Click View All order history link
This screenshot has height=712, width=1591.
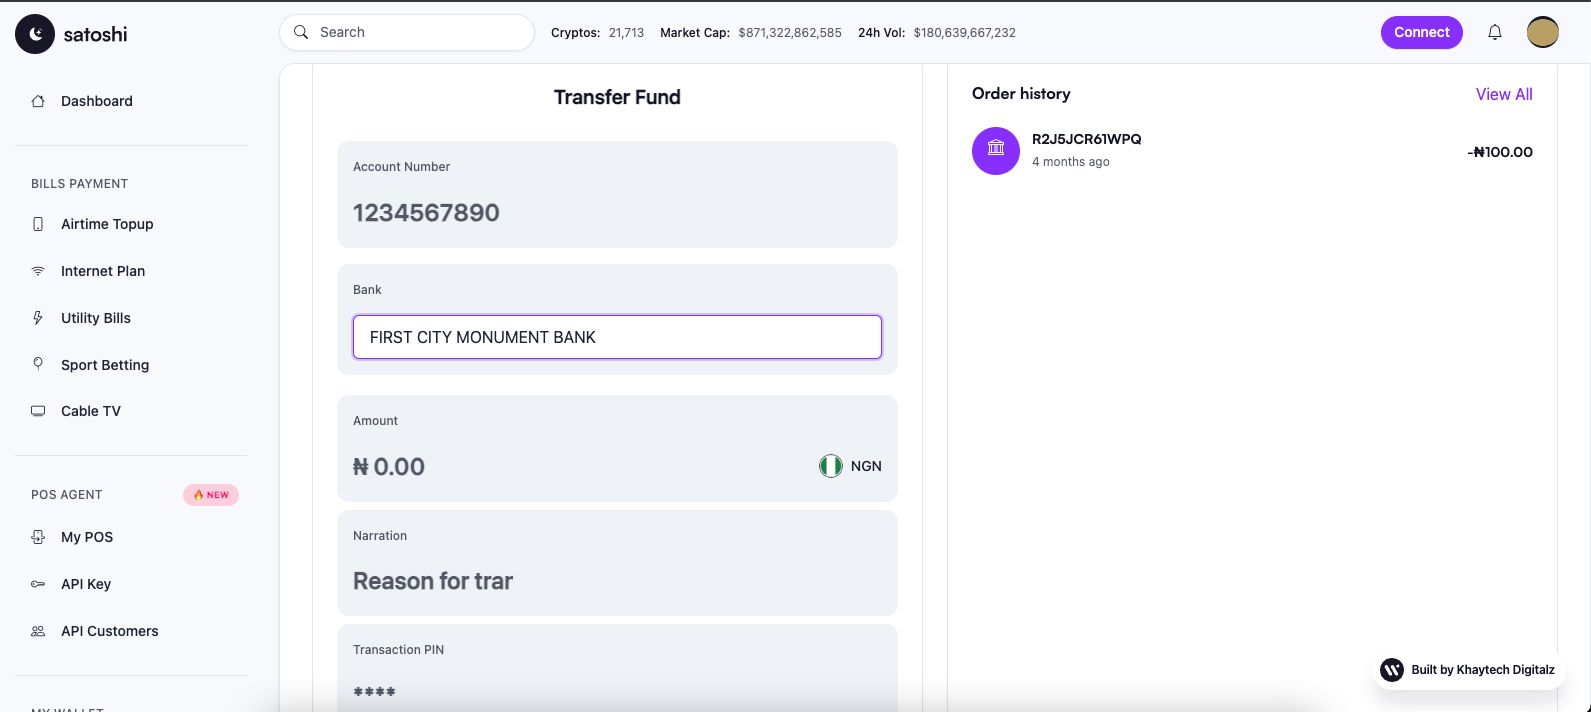(1503, 94)
